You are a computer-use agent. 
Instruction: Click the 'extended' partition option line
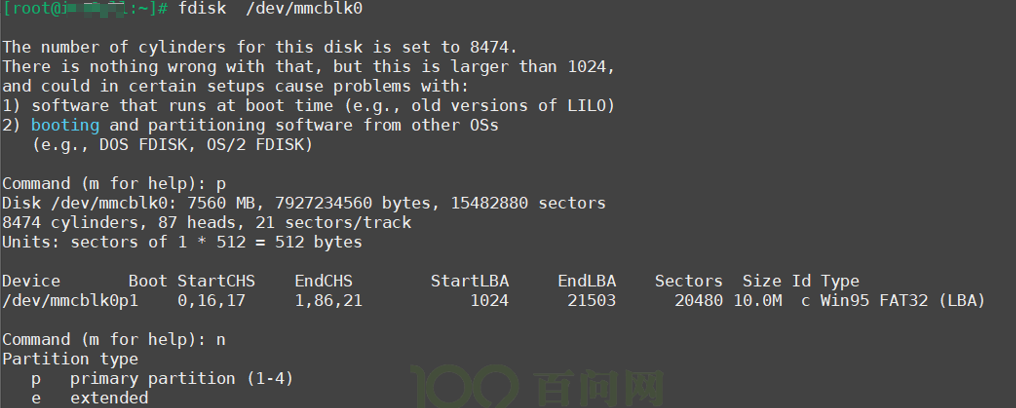tap(89, 398)
